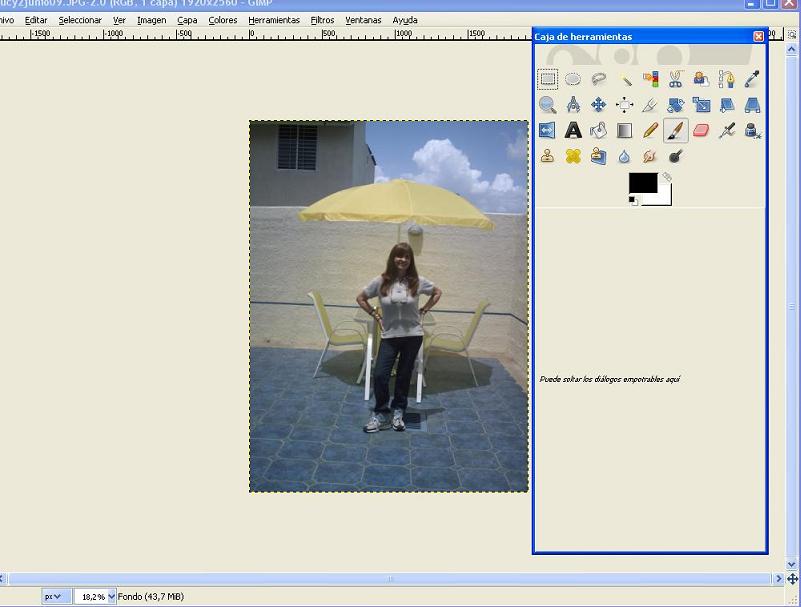
Task: Select the Text tool
Action: (x=573, y=130)
